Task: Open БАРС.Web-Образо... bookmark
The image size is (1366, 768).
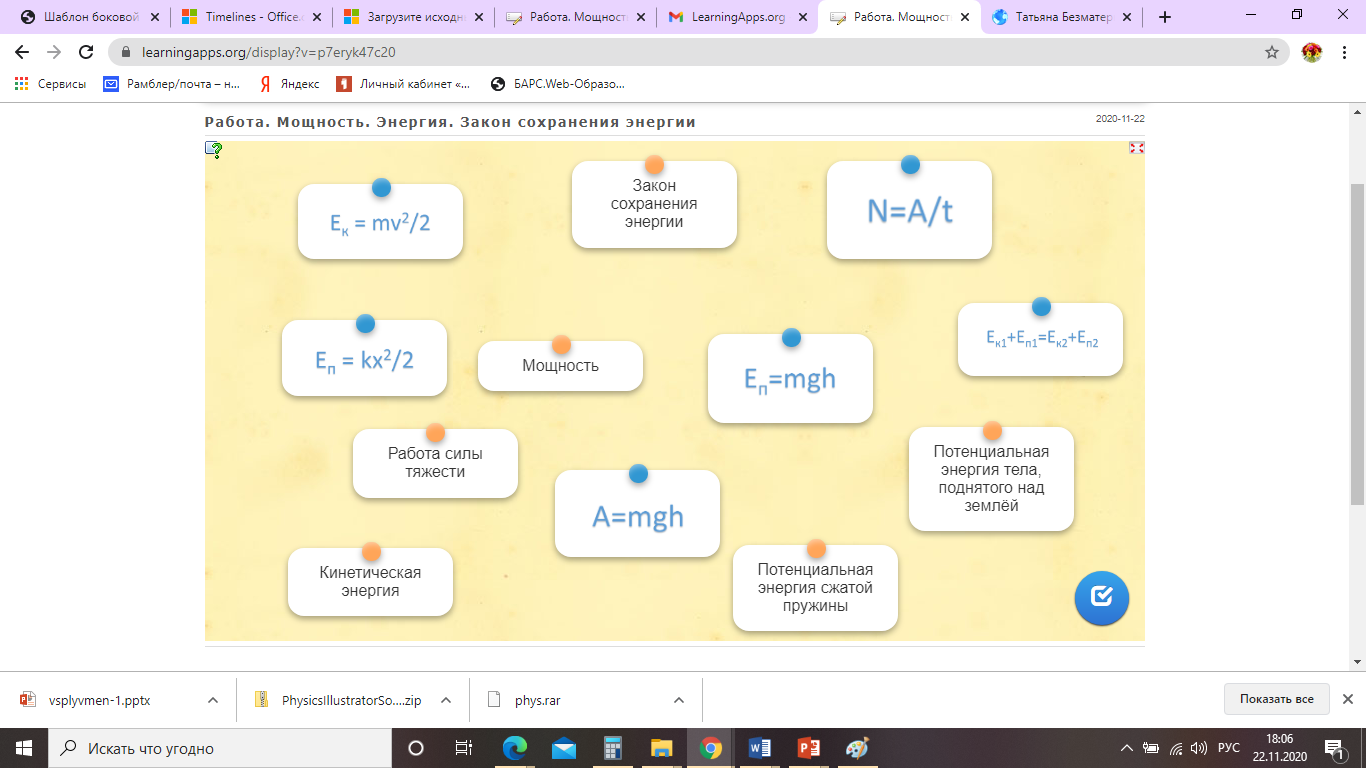Action: coord(558,84)
